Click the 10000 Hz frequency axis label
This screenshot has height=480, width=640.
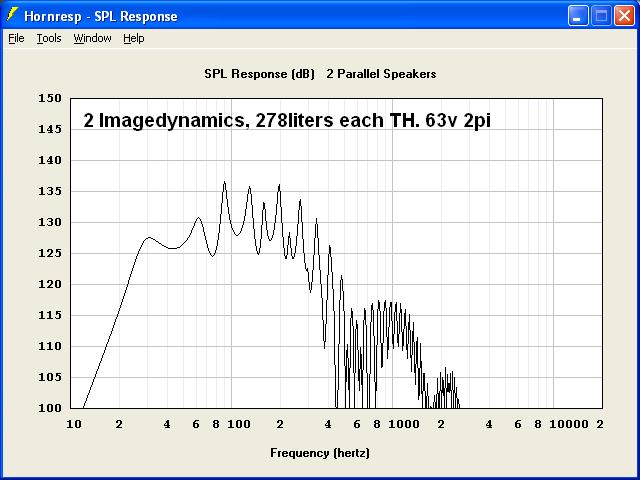569,424
